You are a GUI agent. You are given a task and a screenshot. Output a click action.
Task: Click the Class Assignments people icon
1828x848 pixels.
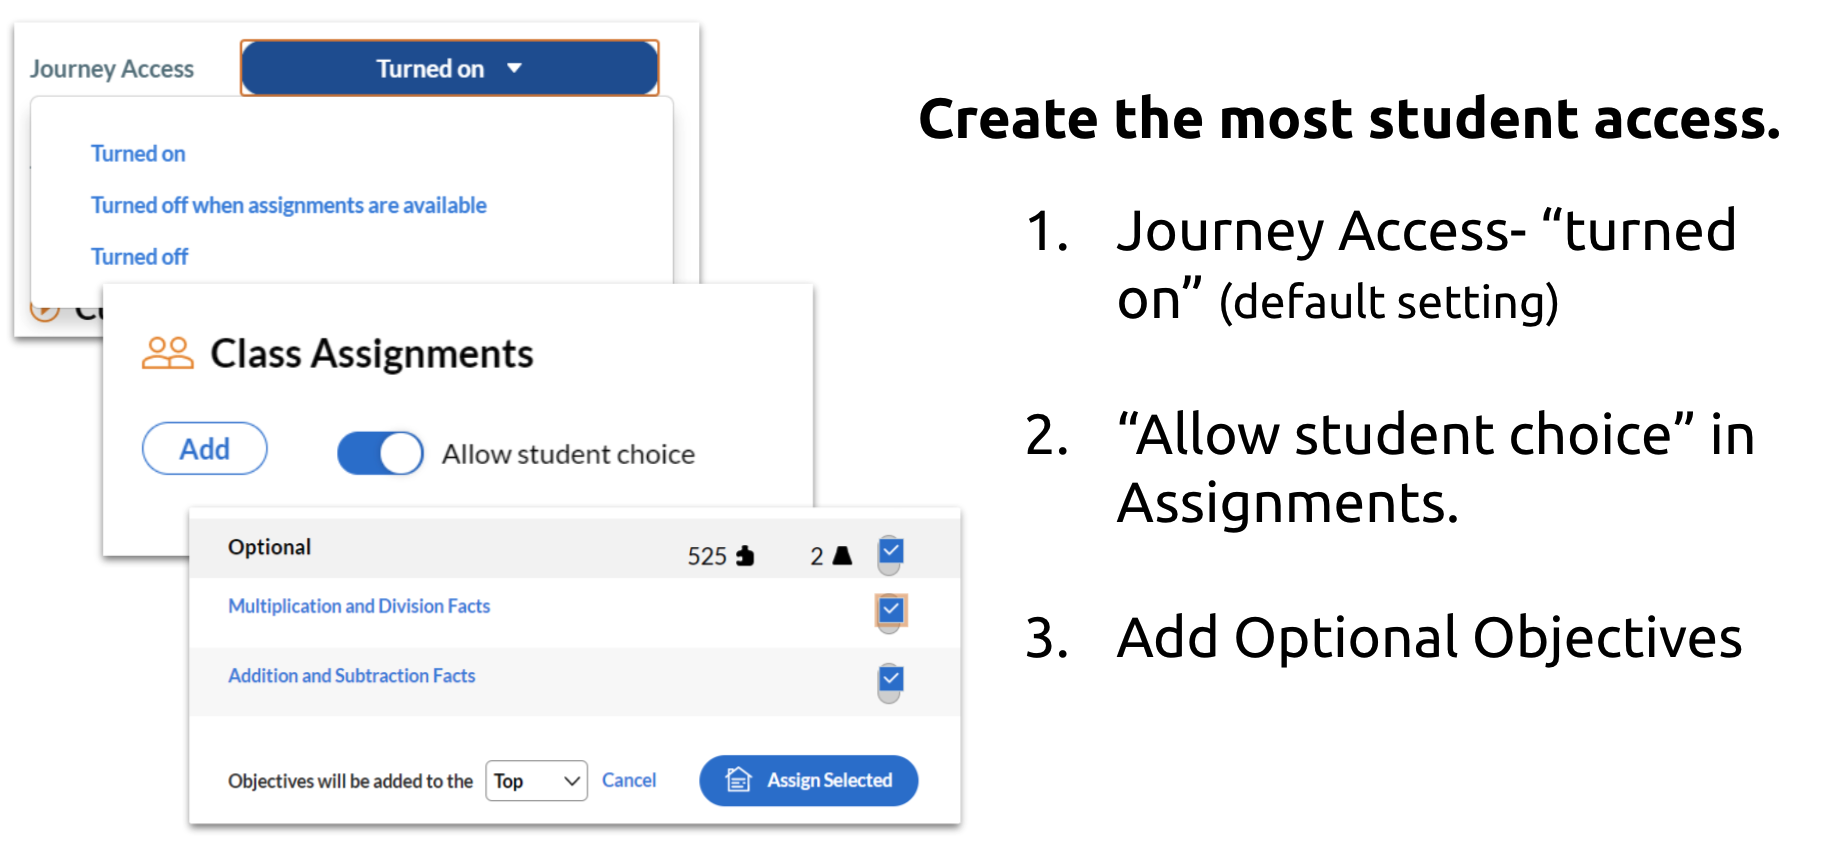pyautogui.click(x=167, y=353)
